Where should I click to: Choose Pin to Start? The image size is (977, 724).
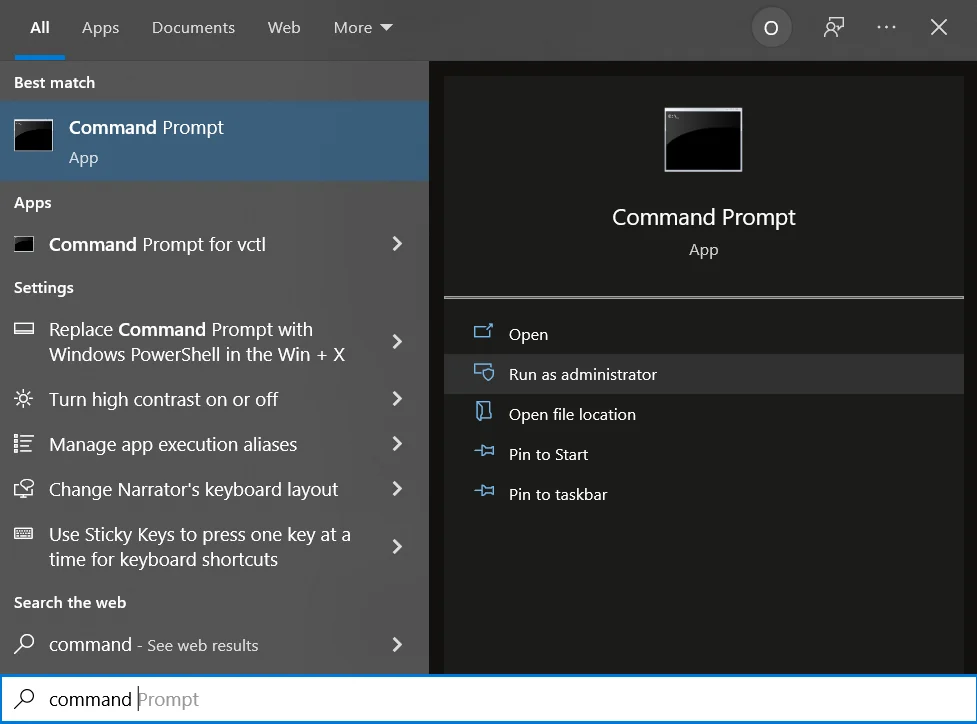point(703,454)
